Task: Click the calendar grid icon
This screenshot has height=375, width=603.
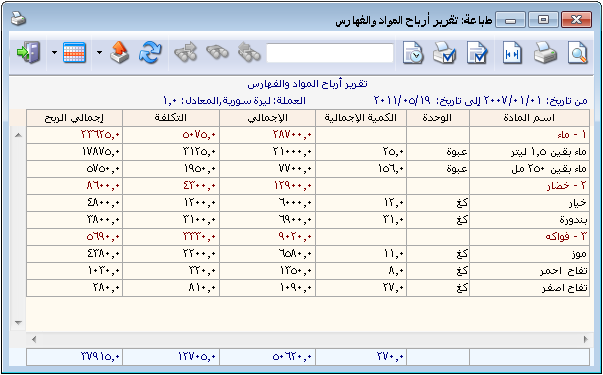Action: (x=74, y=53)
